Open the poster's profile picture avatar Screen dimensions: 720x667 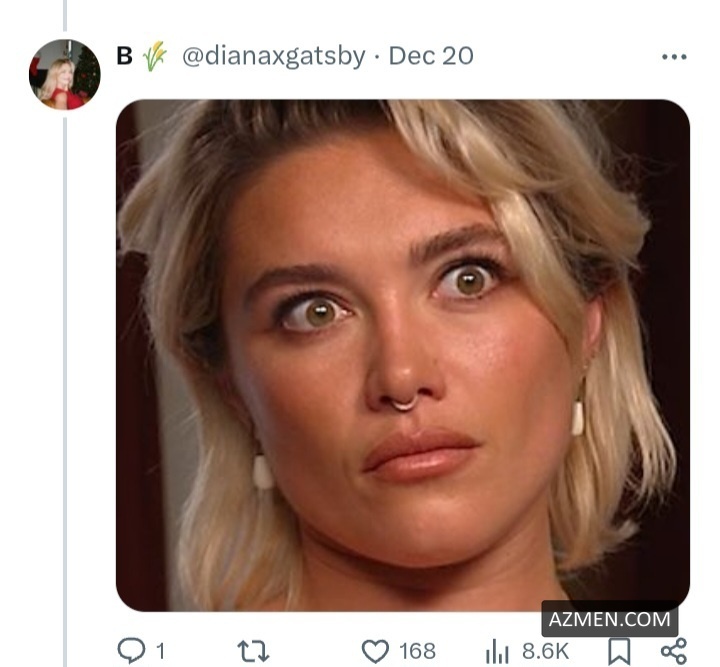click(65, 75)
